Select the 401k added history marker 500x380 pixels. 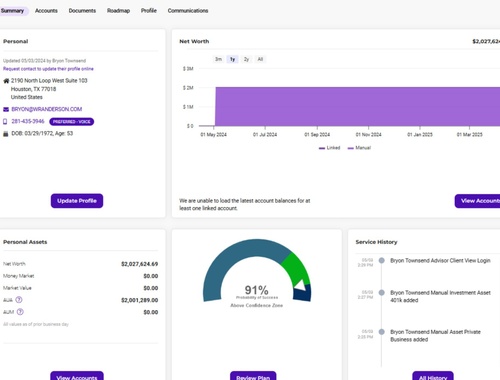pos(382,293)
